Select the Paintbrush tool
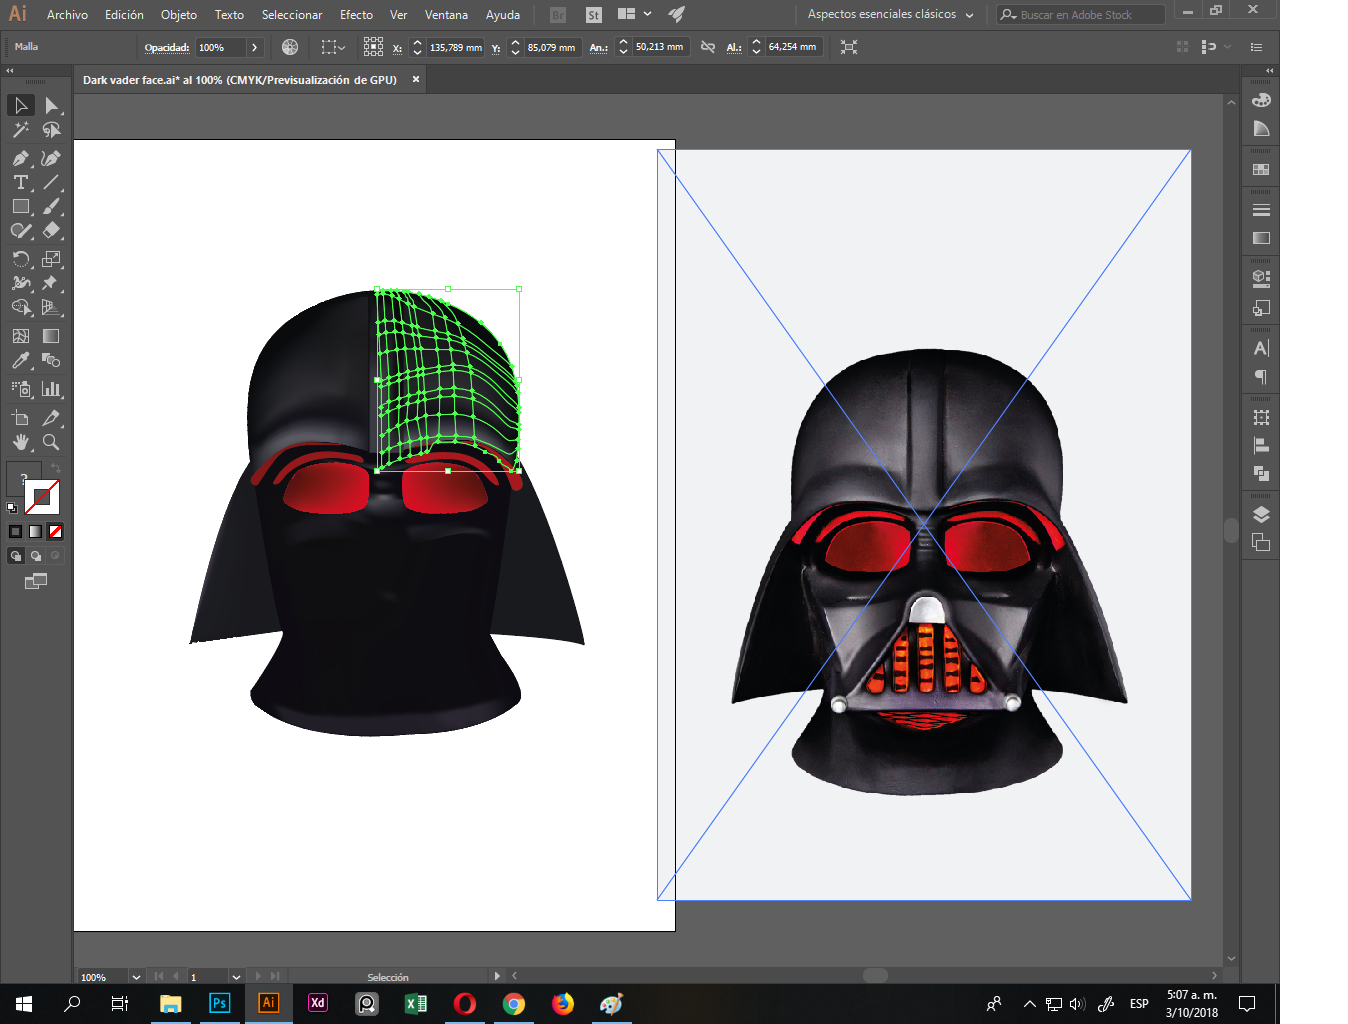Image resolution: width=1348 pixels, height=1024 pixels. (51, 206)
